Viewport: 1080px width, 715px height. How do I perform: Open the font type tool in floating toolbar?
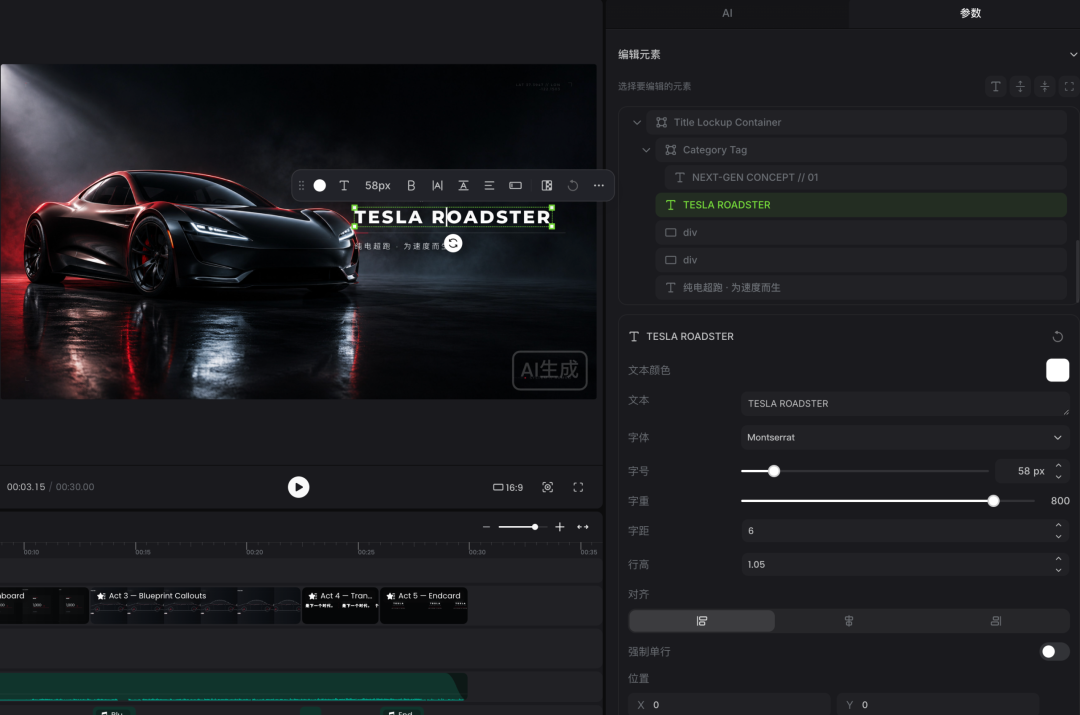pos(344,185)
